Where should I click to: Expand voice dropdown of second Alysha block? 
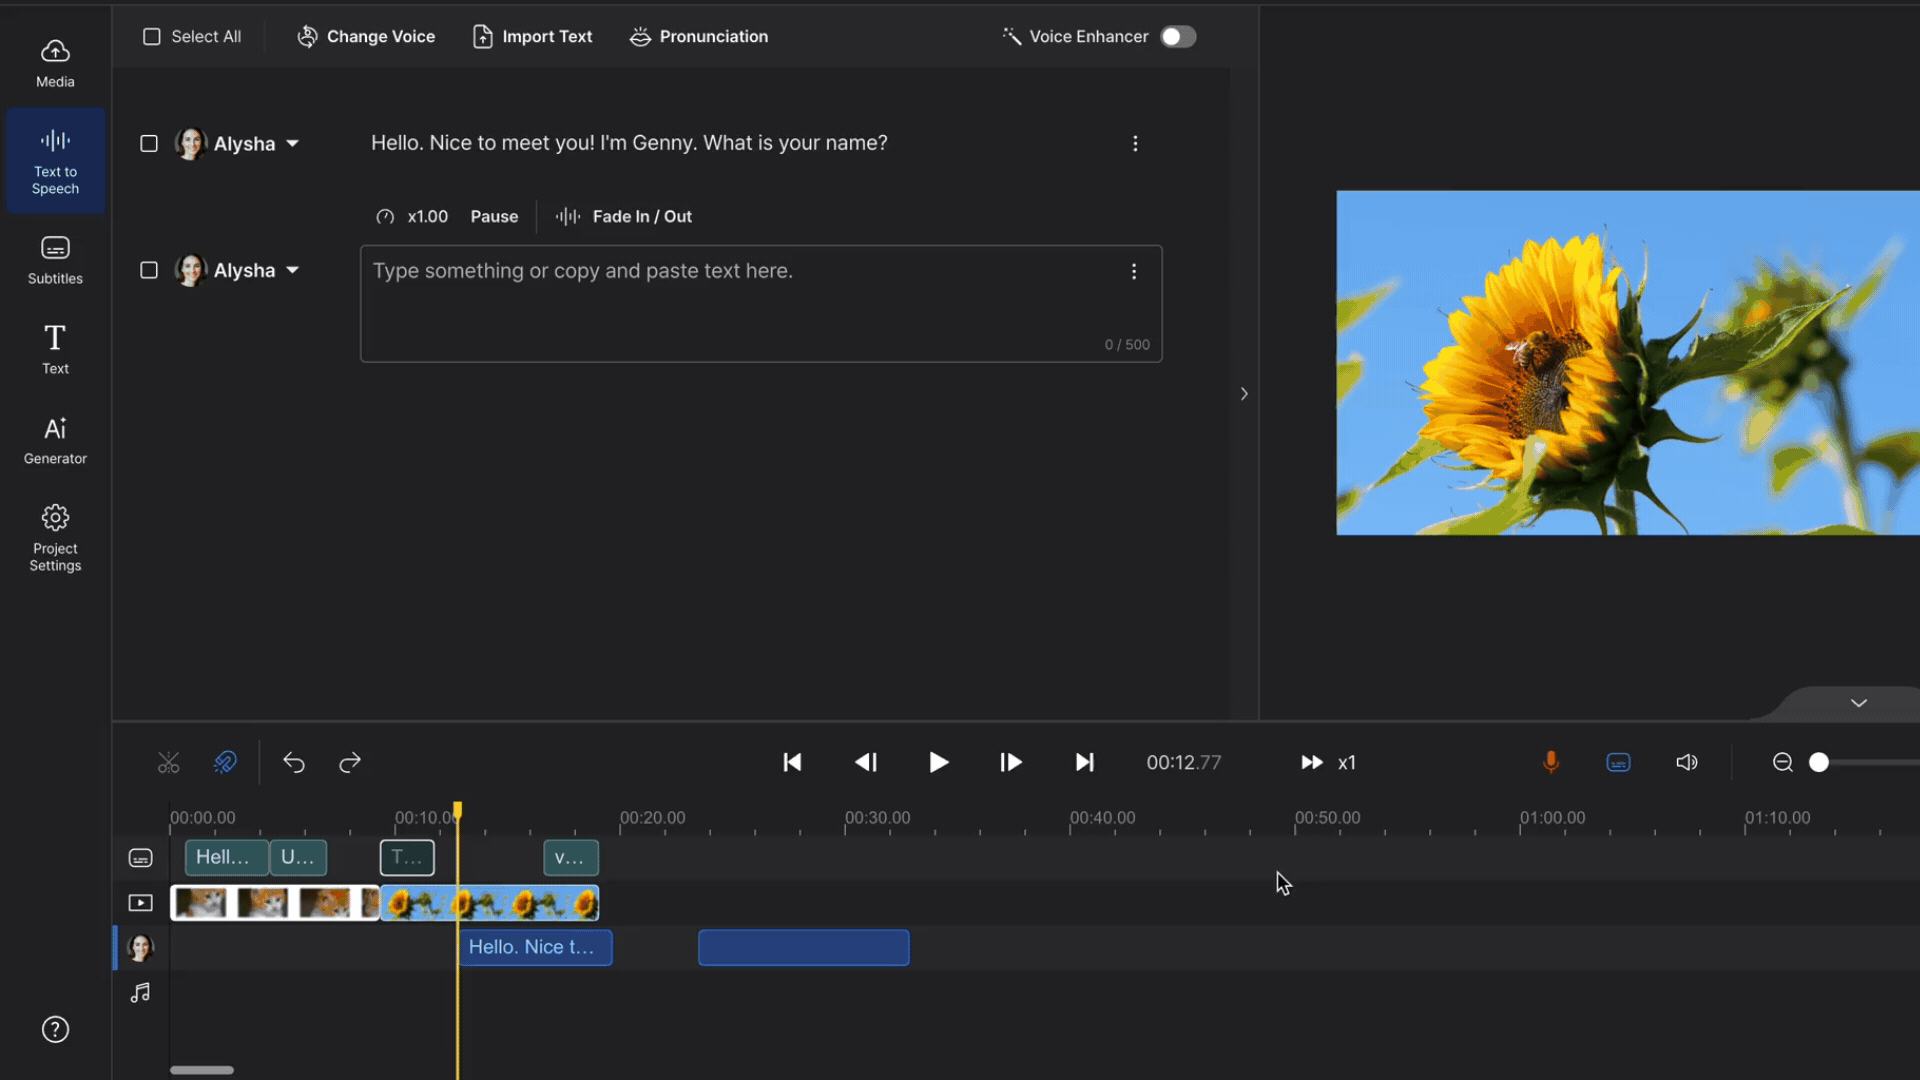pyautogui.click(x=292, y=270)
